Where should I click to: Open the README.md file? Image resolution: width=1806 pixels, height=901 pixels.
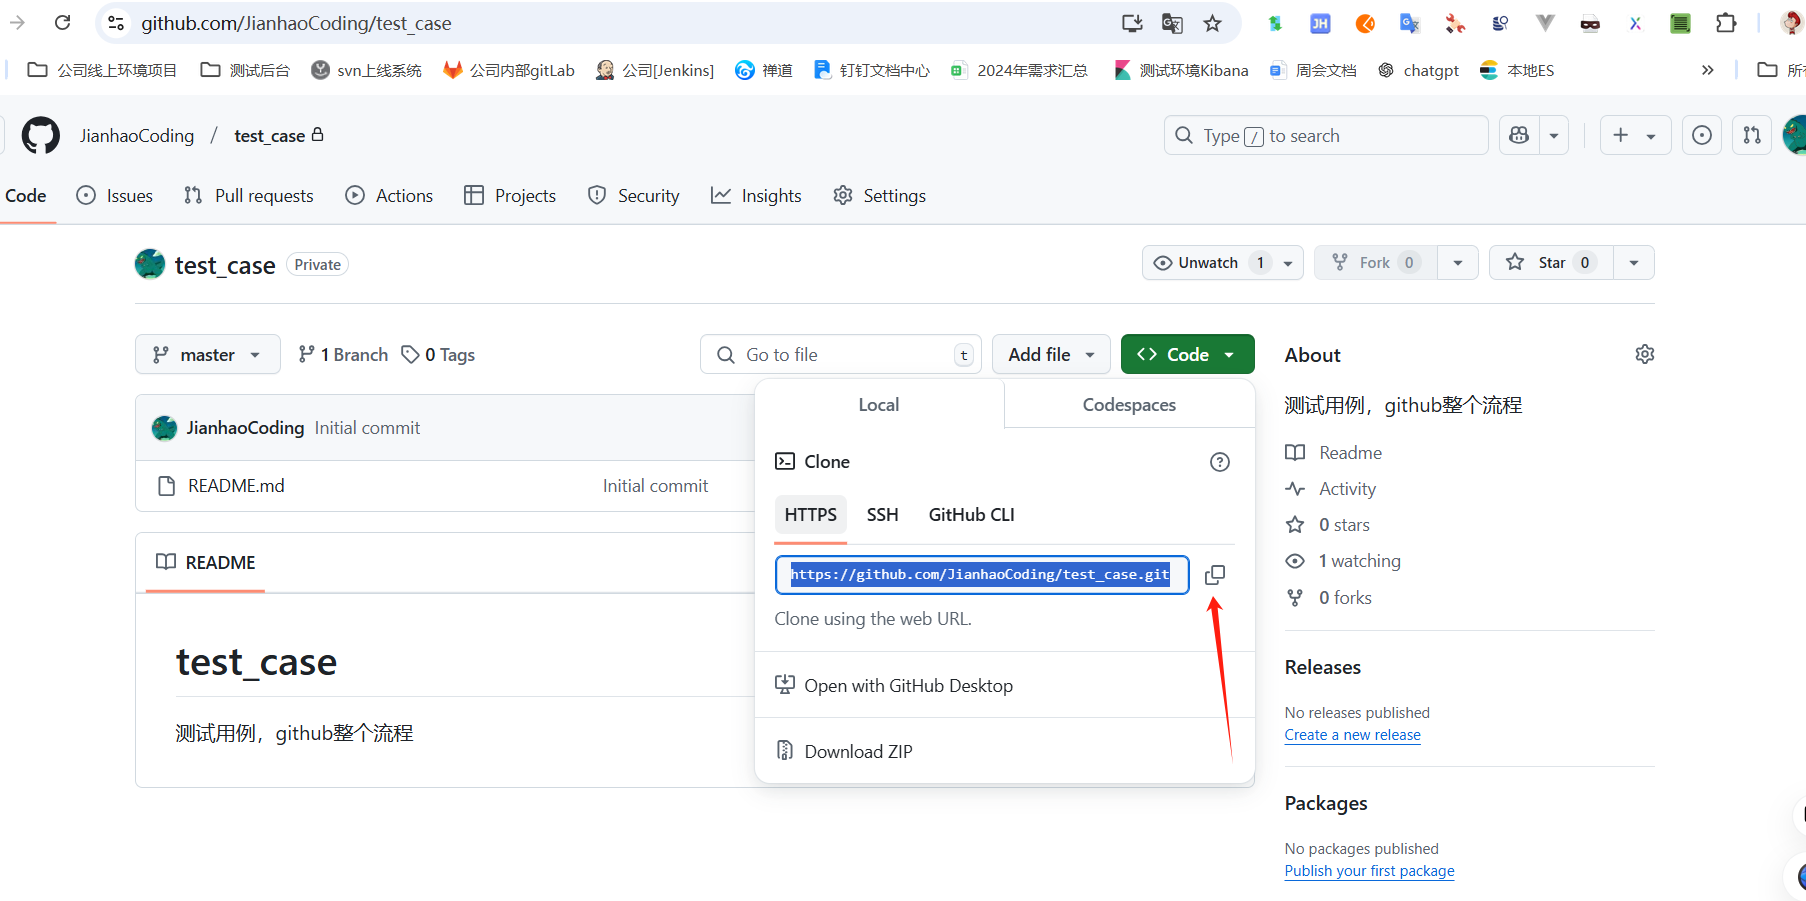coord(236,486)
